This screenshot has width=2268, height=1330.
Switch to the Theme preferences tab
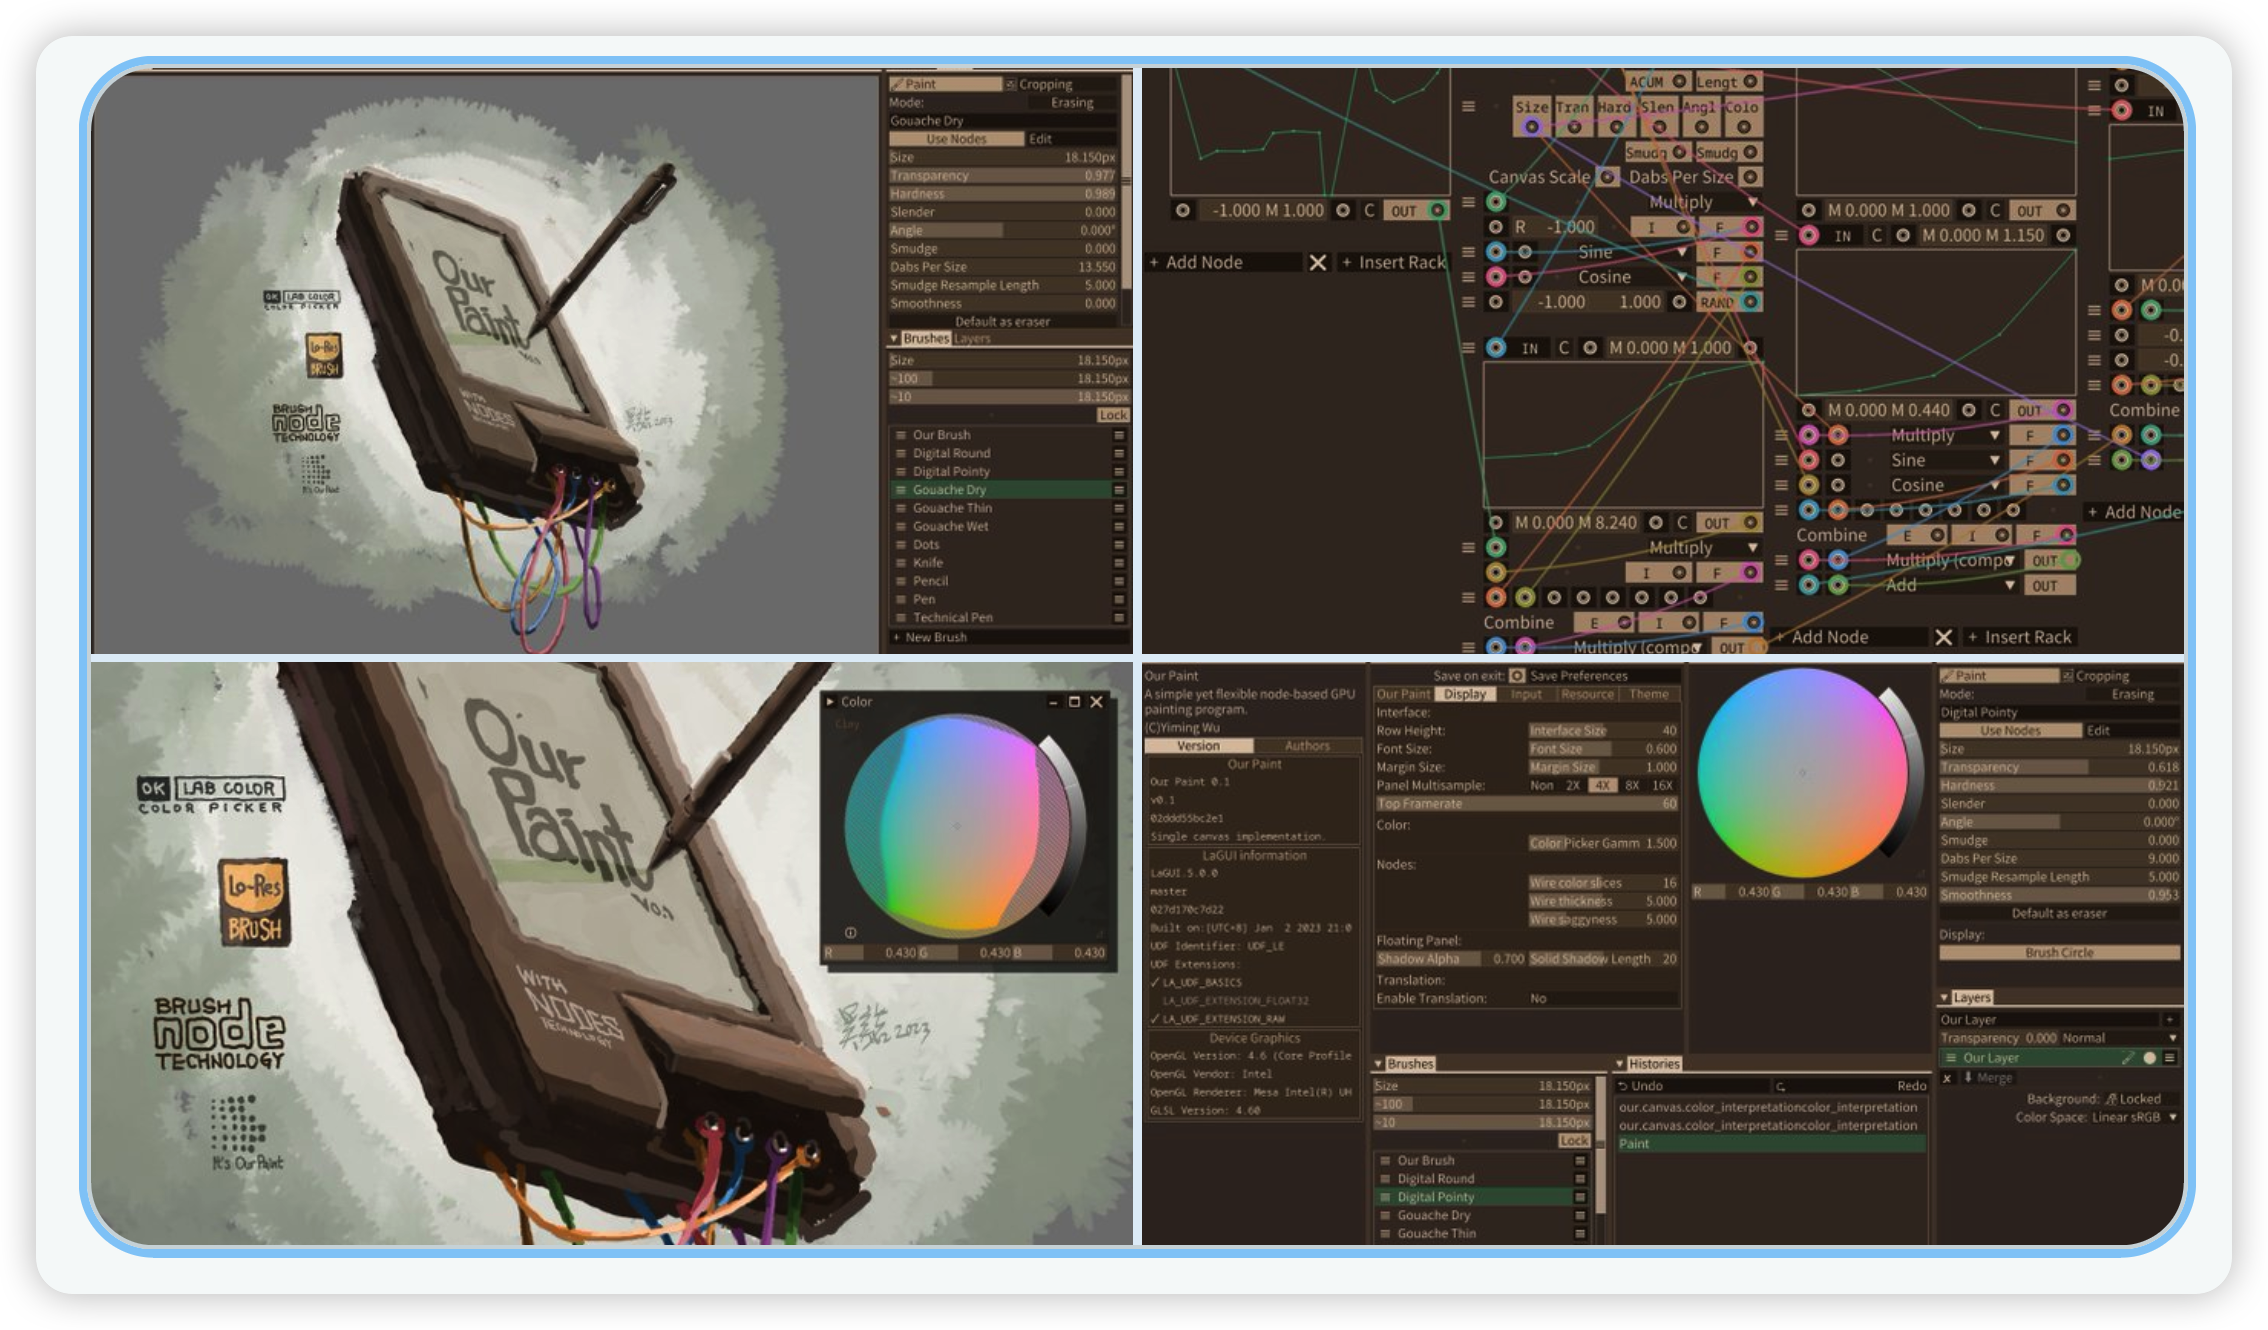click(1648, 694)
